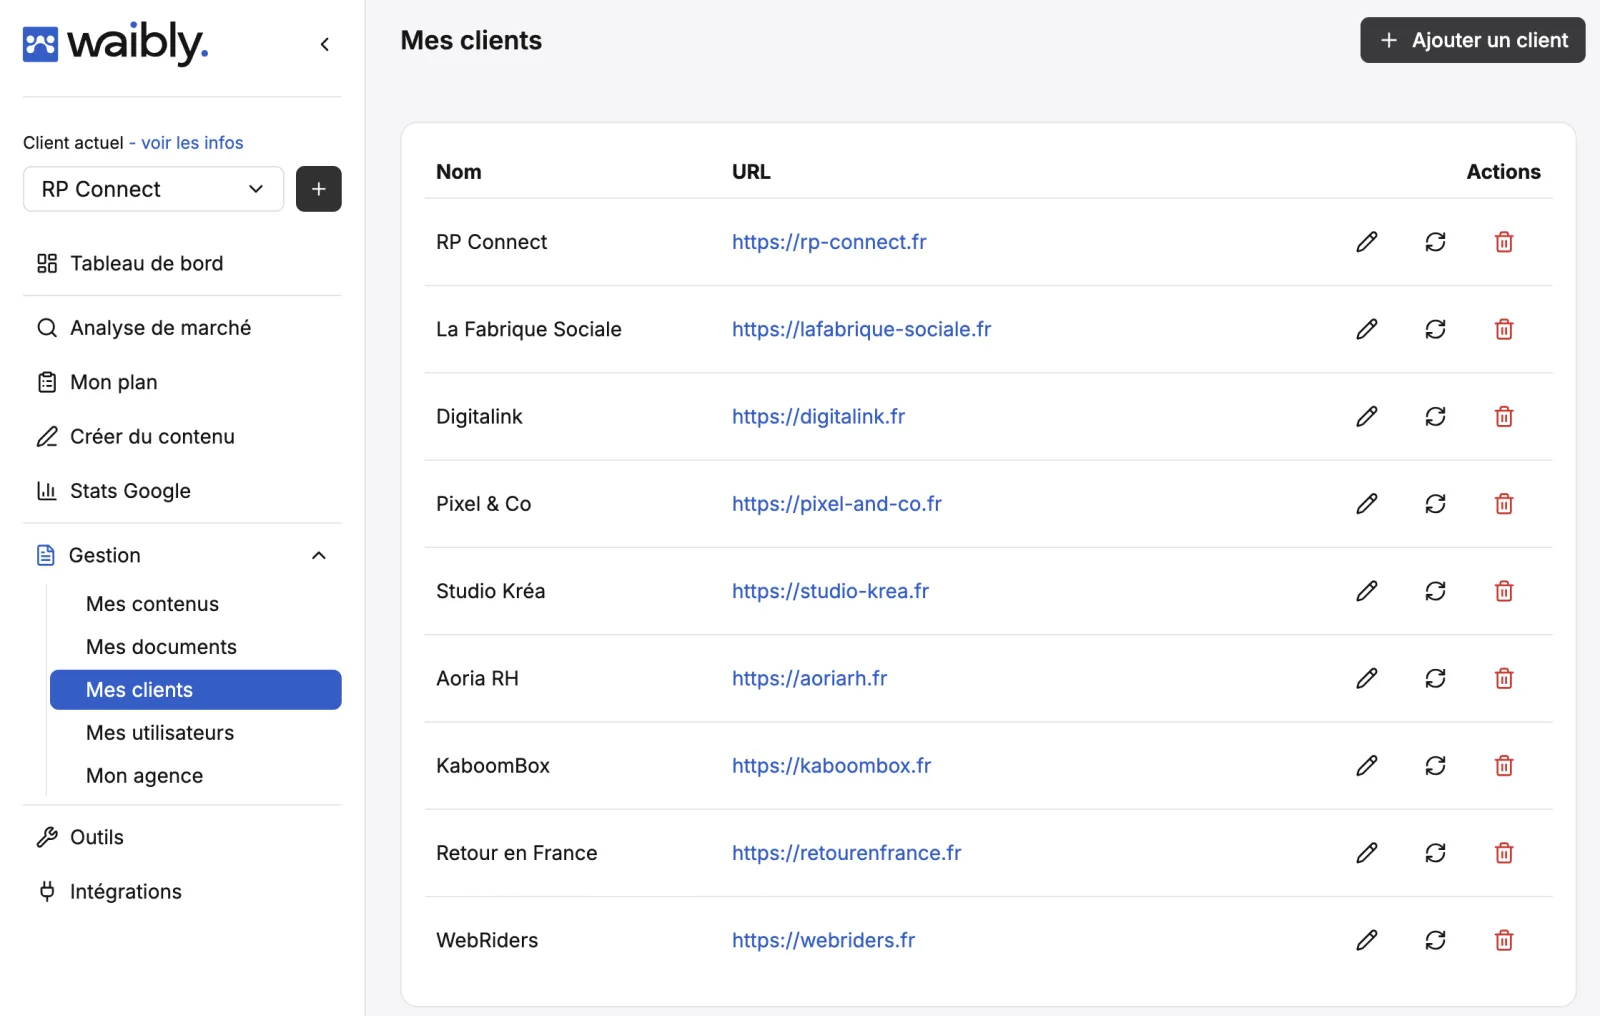Edit the WebRiders client
Viewport: 1600px width, 1016px height.
click(x=1367, y=940)
